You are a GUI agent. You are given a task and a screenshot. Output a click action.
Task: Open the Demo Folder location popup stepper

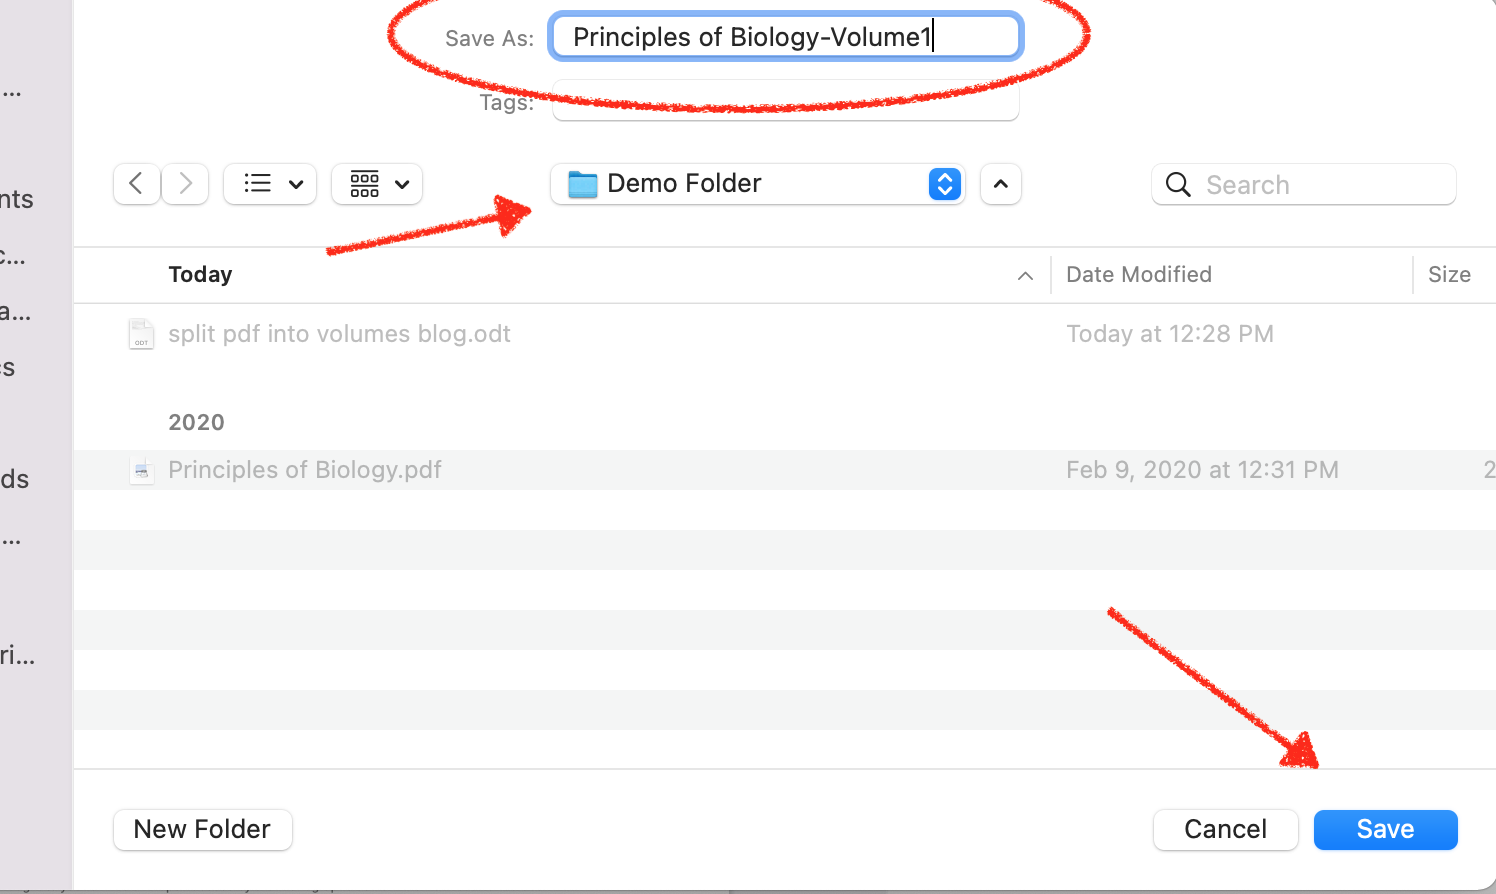(x=944, y=184)
